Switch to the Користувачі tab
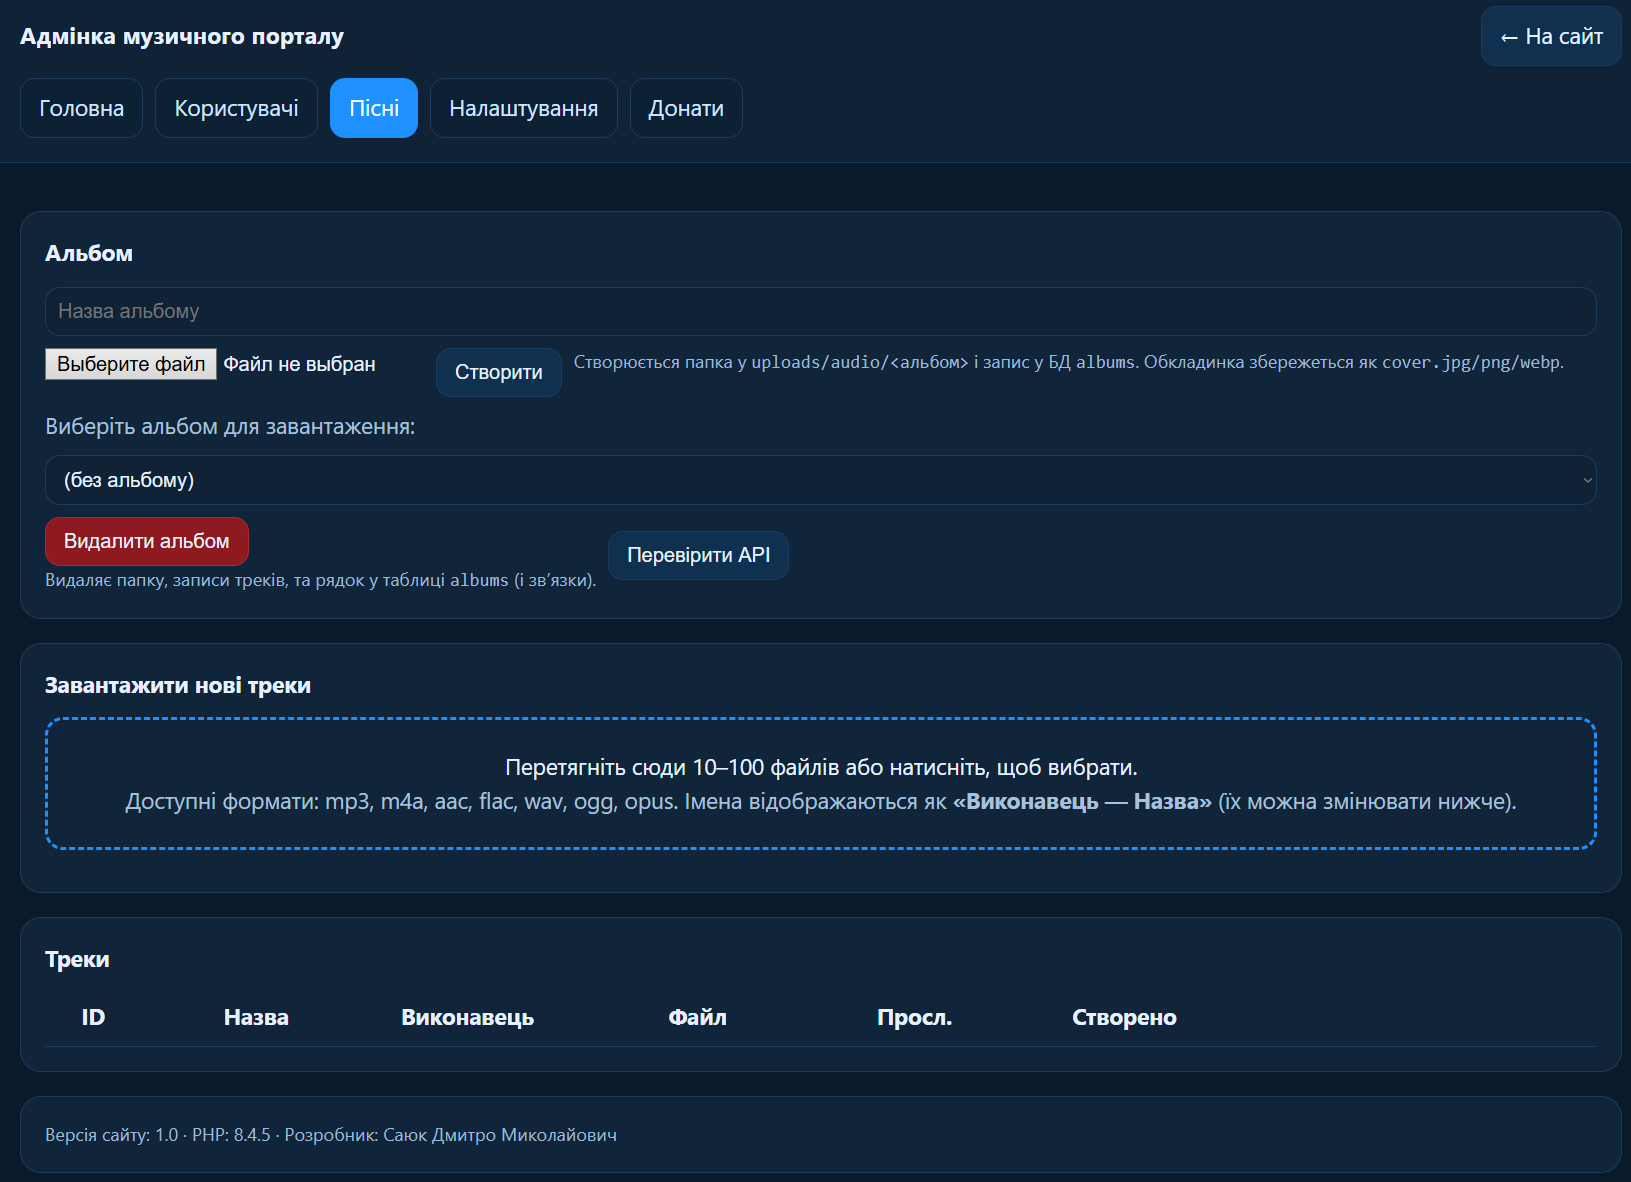Image resolution: width=1631 pixels, height=1182 pixels. point(236,108)
